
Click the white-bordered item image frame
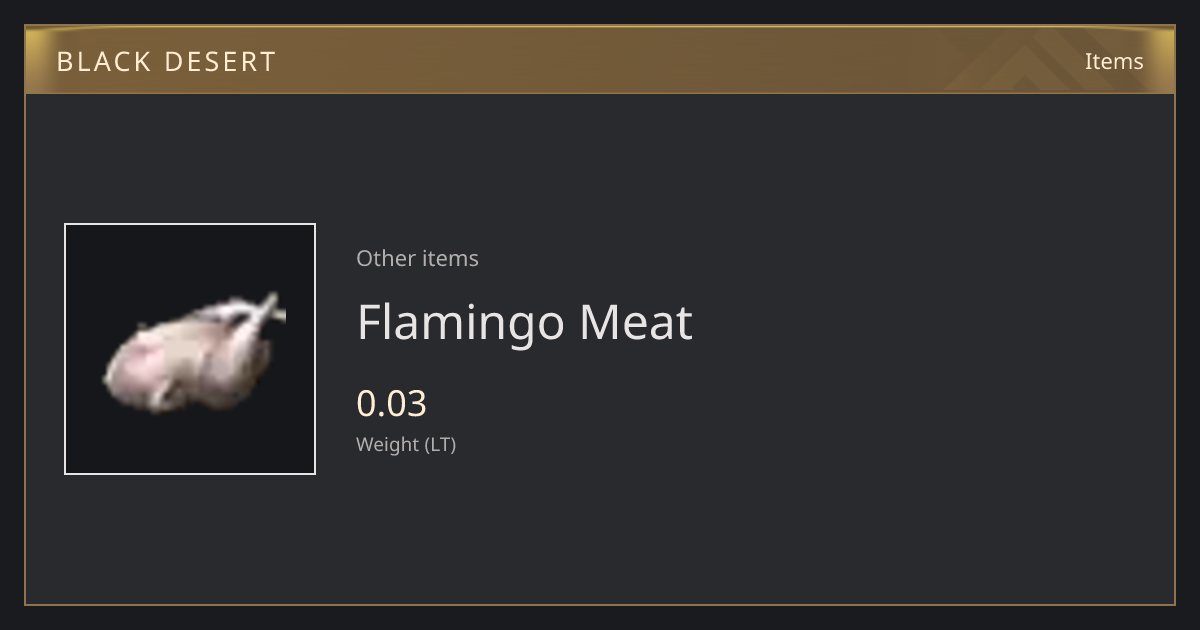pyautogui.click(x=190, y=349)
